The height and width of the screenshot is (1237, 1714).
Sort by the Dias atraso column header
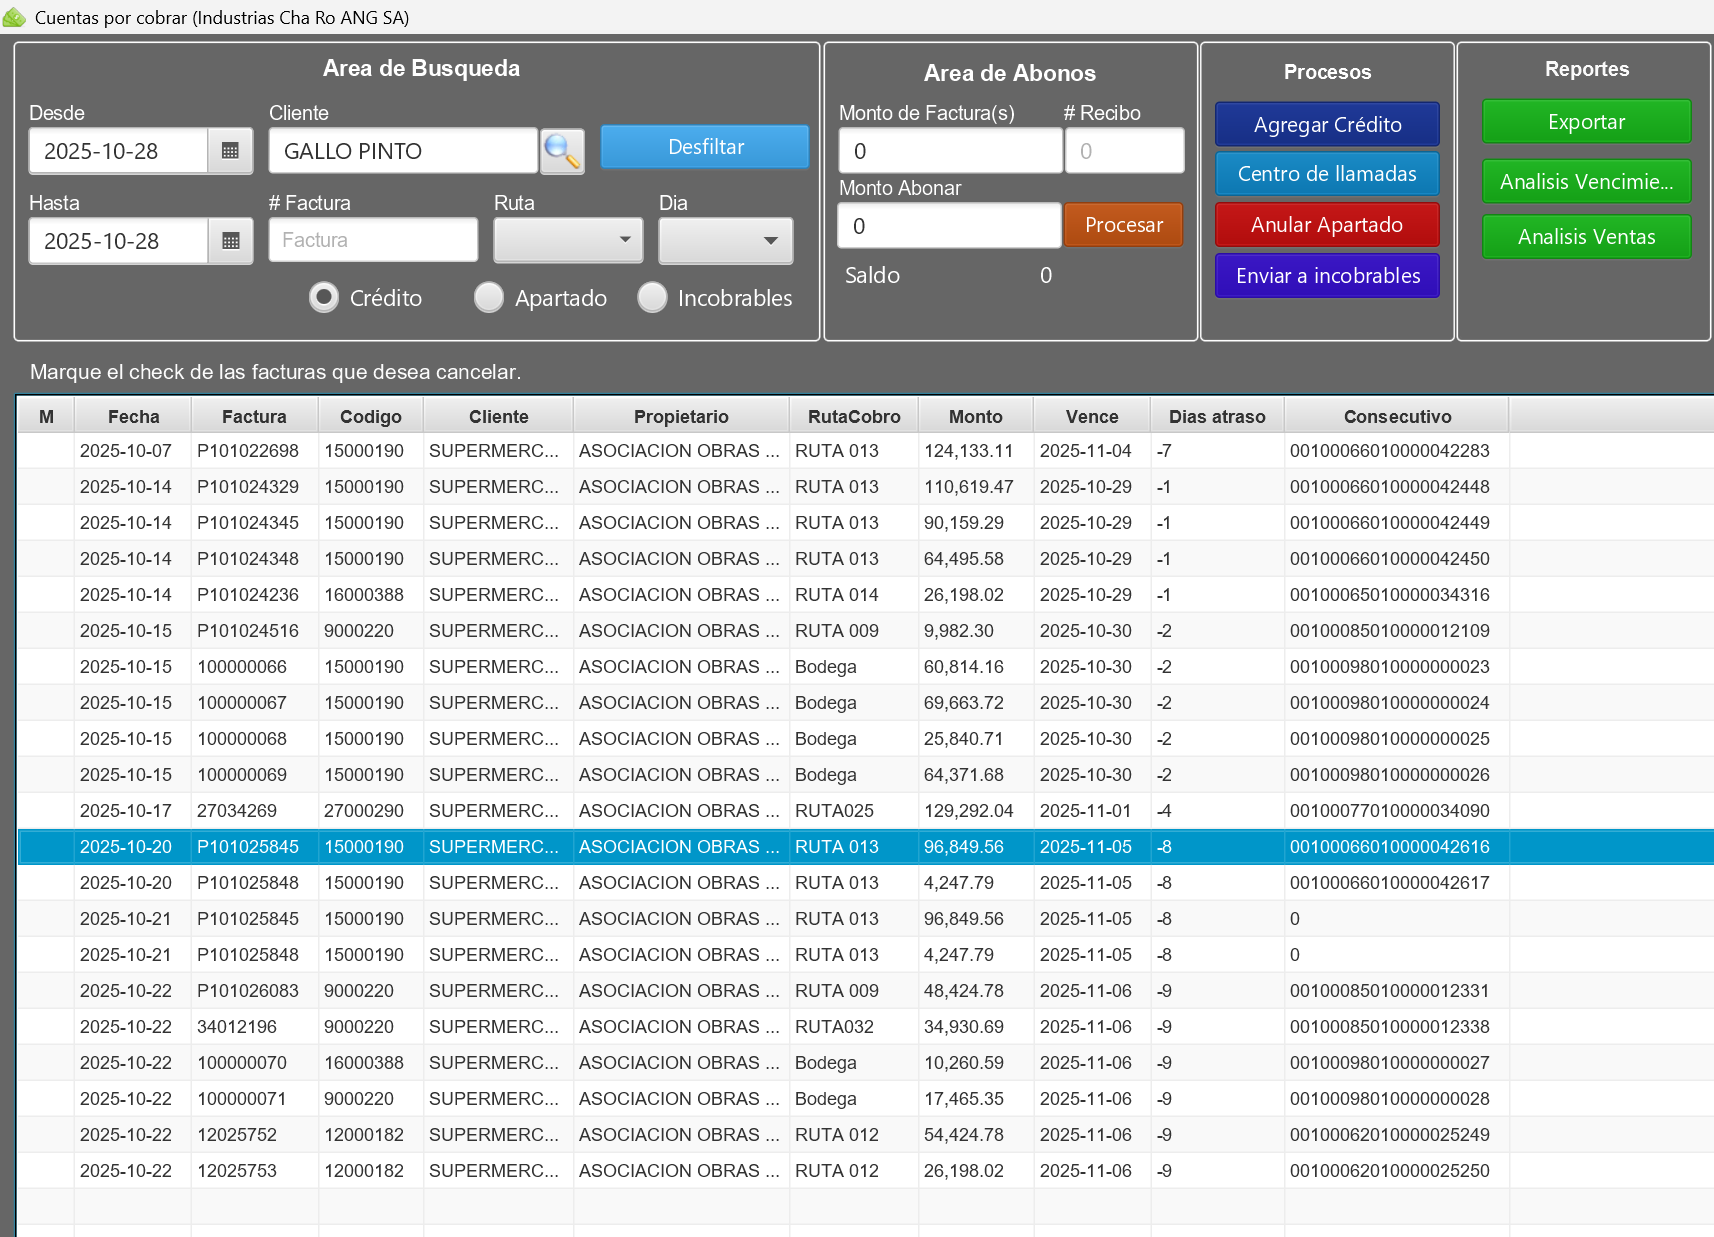(x=1217, y=417)
